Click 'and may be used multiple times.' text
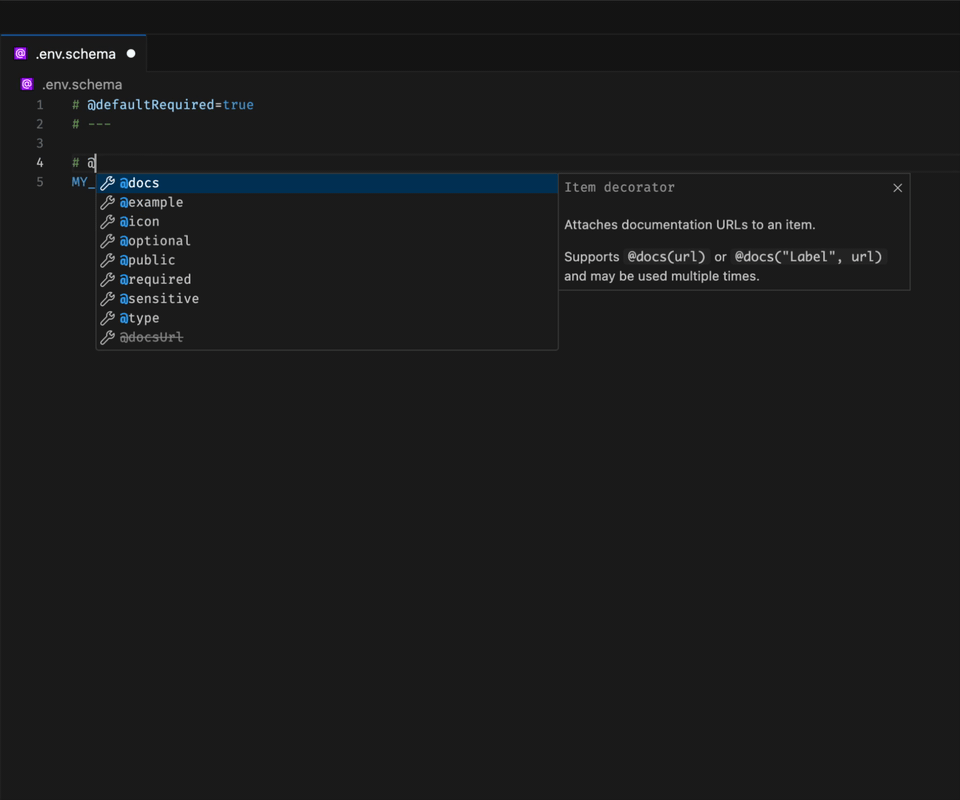 click(661, 276)
